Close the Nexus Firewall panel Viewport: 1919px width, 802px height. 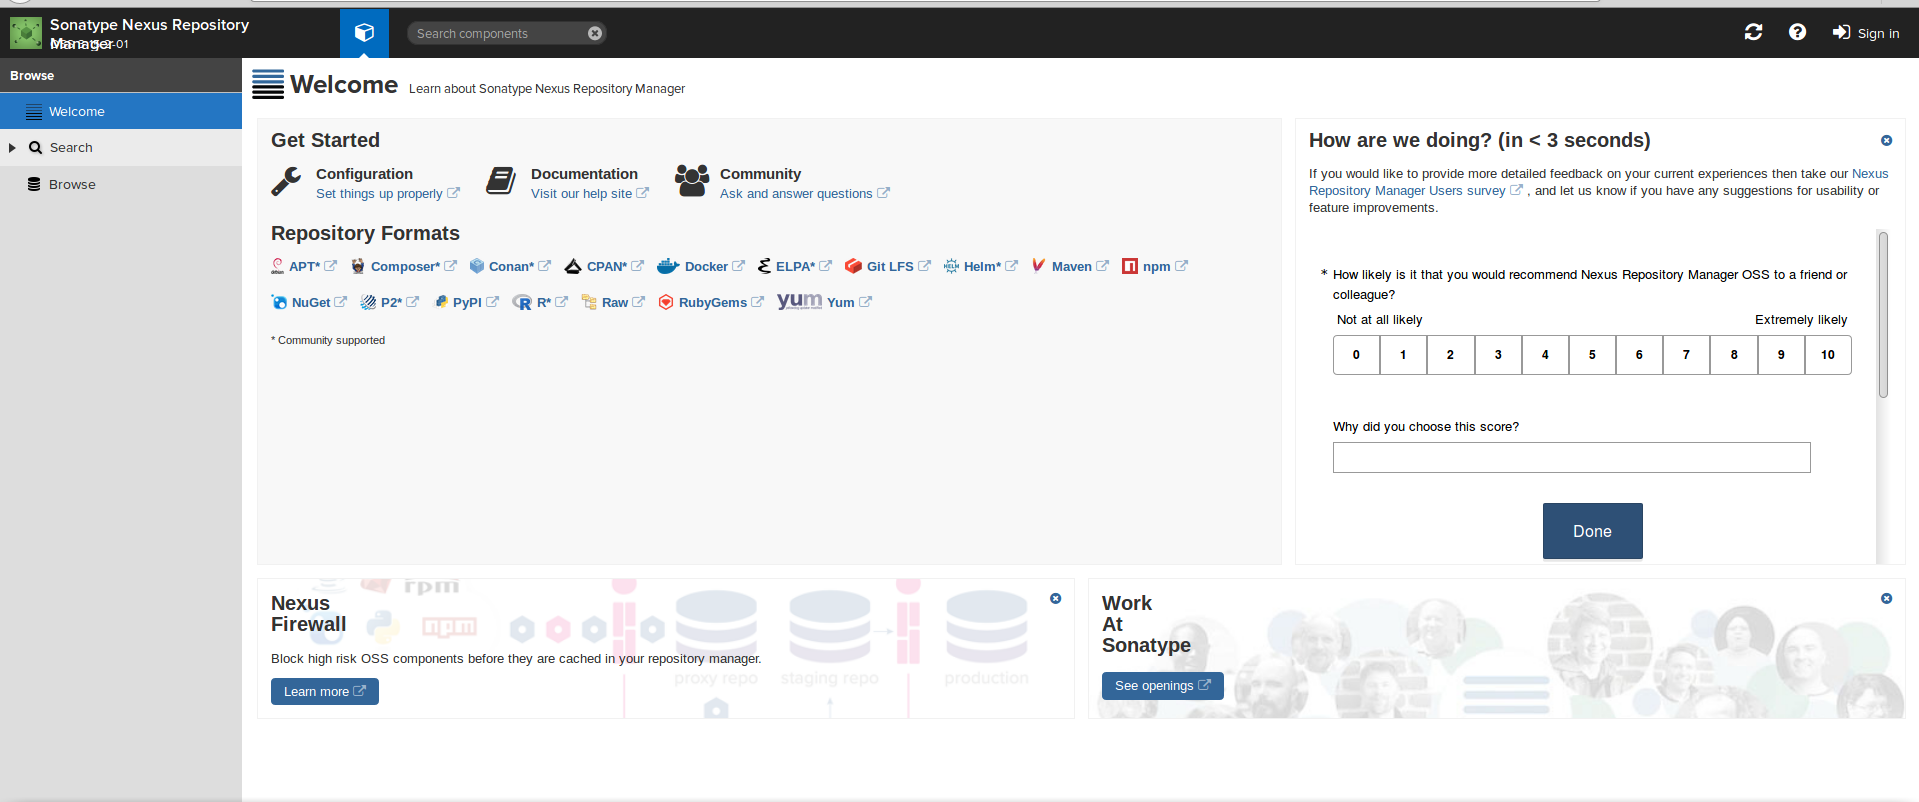(x=1055, y=599)
